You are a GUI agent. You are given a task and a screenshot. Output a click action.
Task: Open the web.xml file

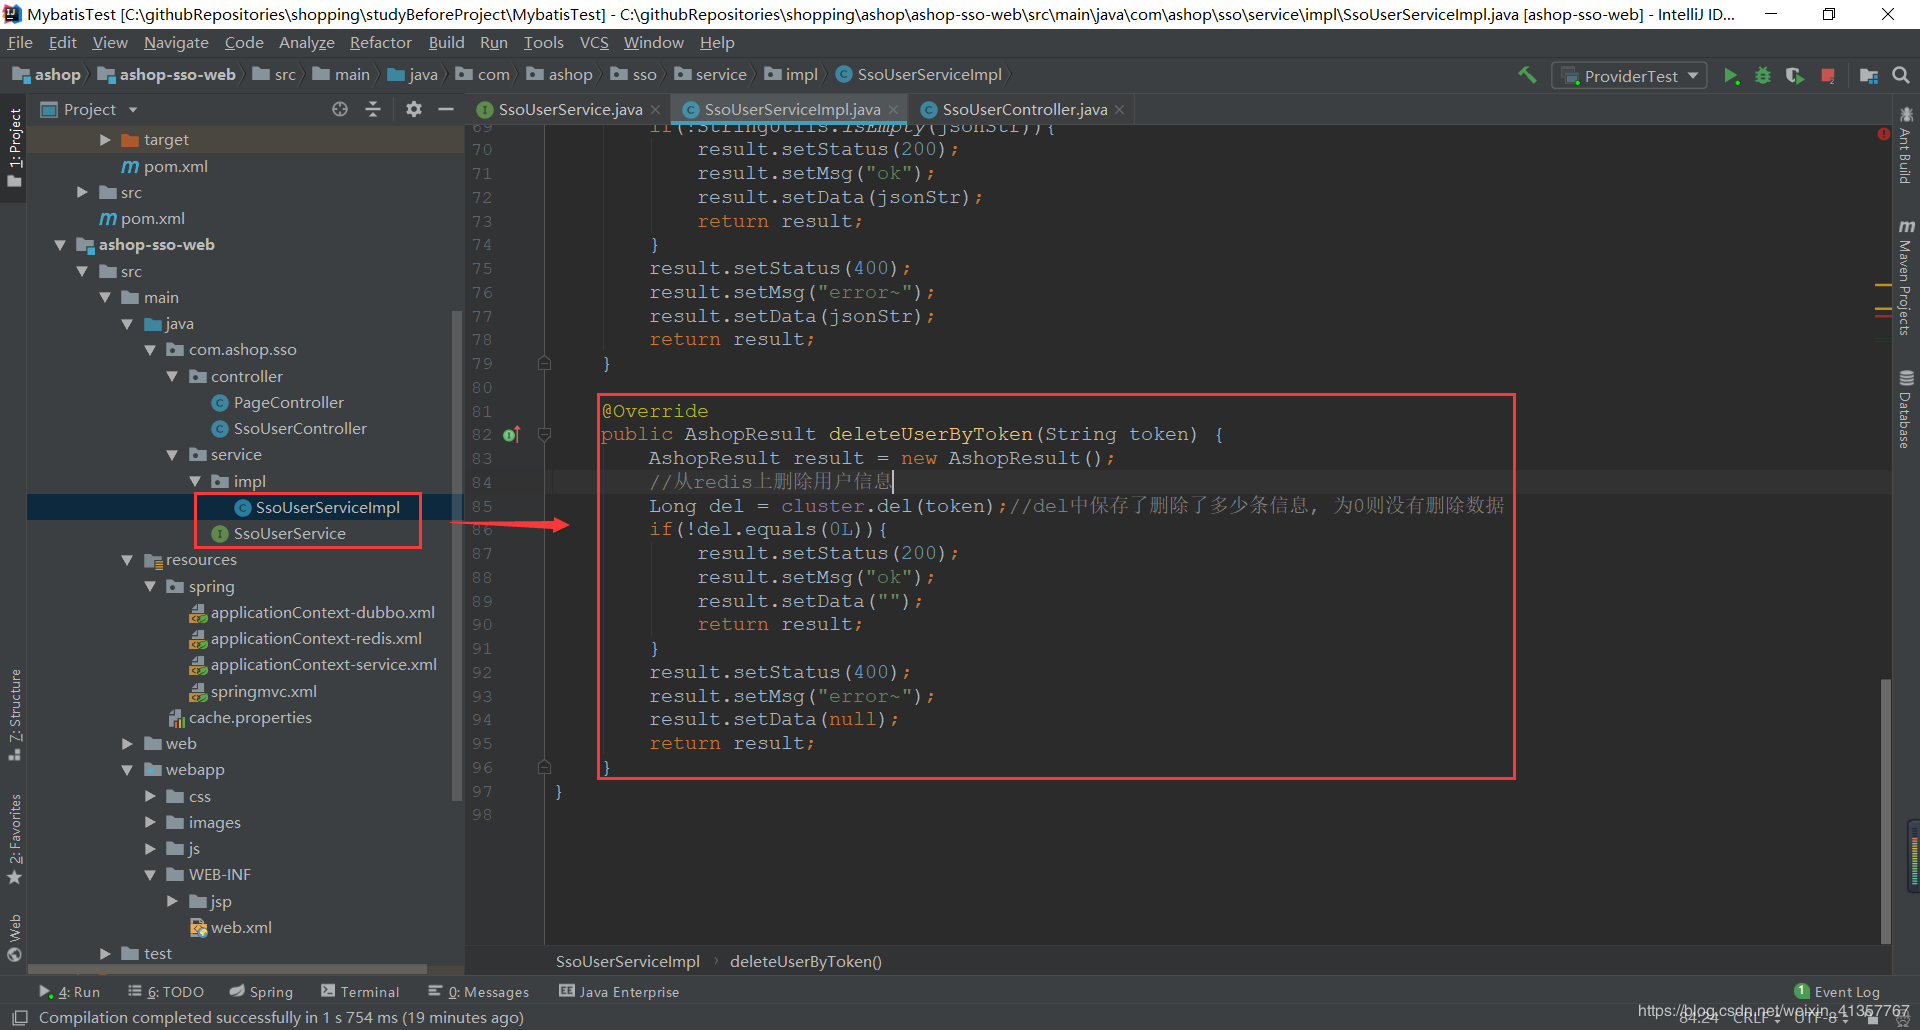pos(231,928)
